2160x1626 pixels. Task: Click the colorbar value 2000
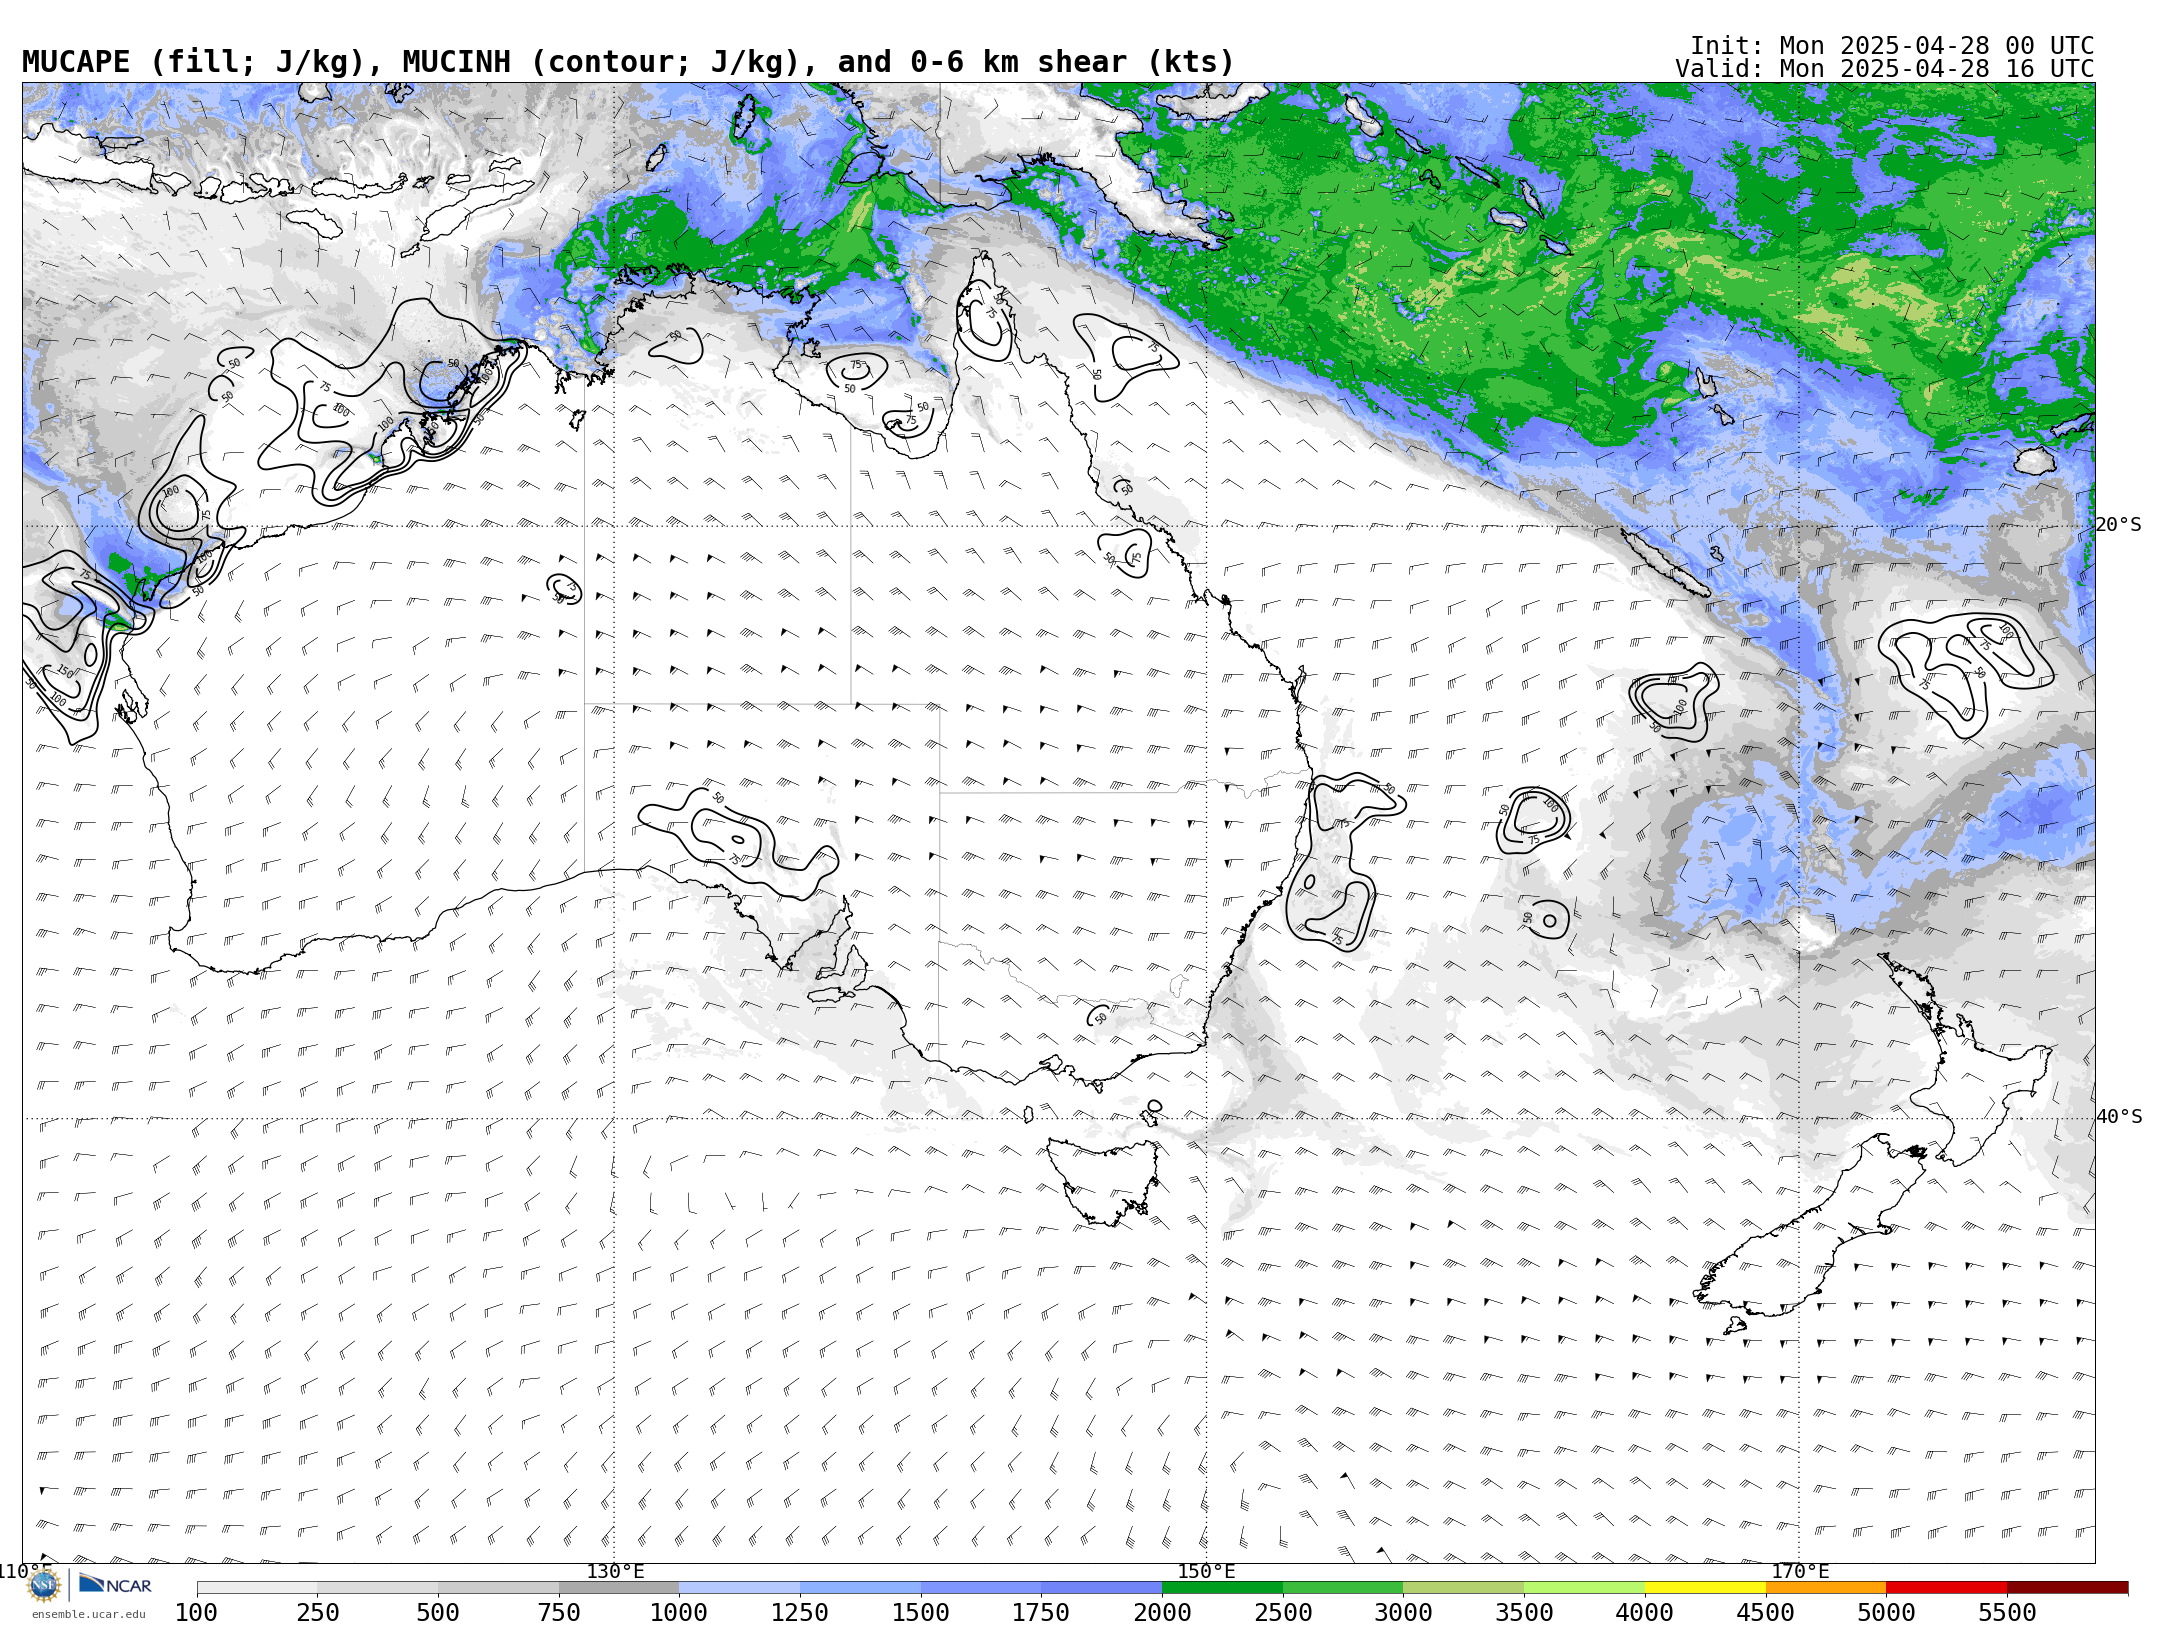[1162, 1613]
